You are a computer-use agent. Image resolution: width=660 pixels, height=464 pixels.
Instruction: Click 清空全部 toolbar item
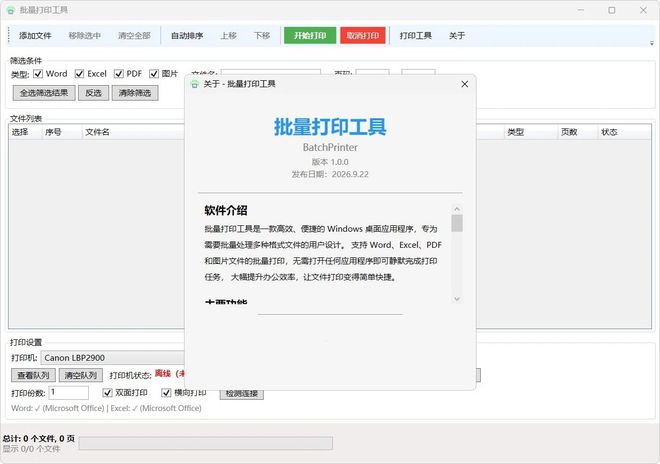tap(134, 36)
